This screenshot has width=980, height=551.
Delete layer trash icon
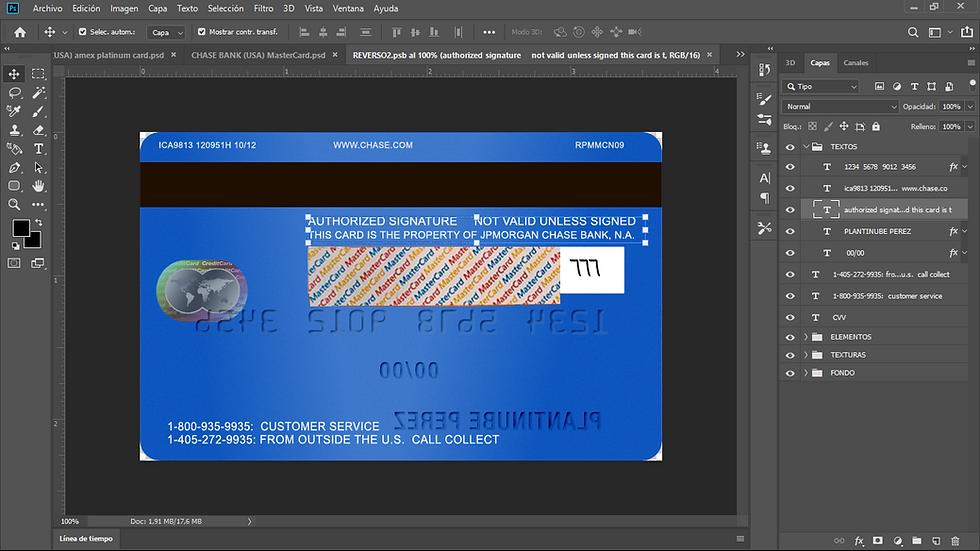[955, 541]
